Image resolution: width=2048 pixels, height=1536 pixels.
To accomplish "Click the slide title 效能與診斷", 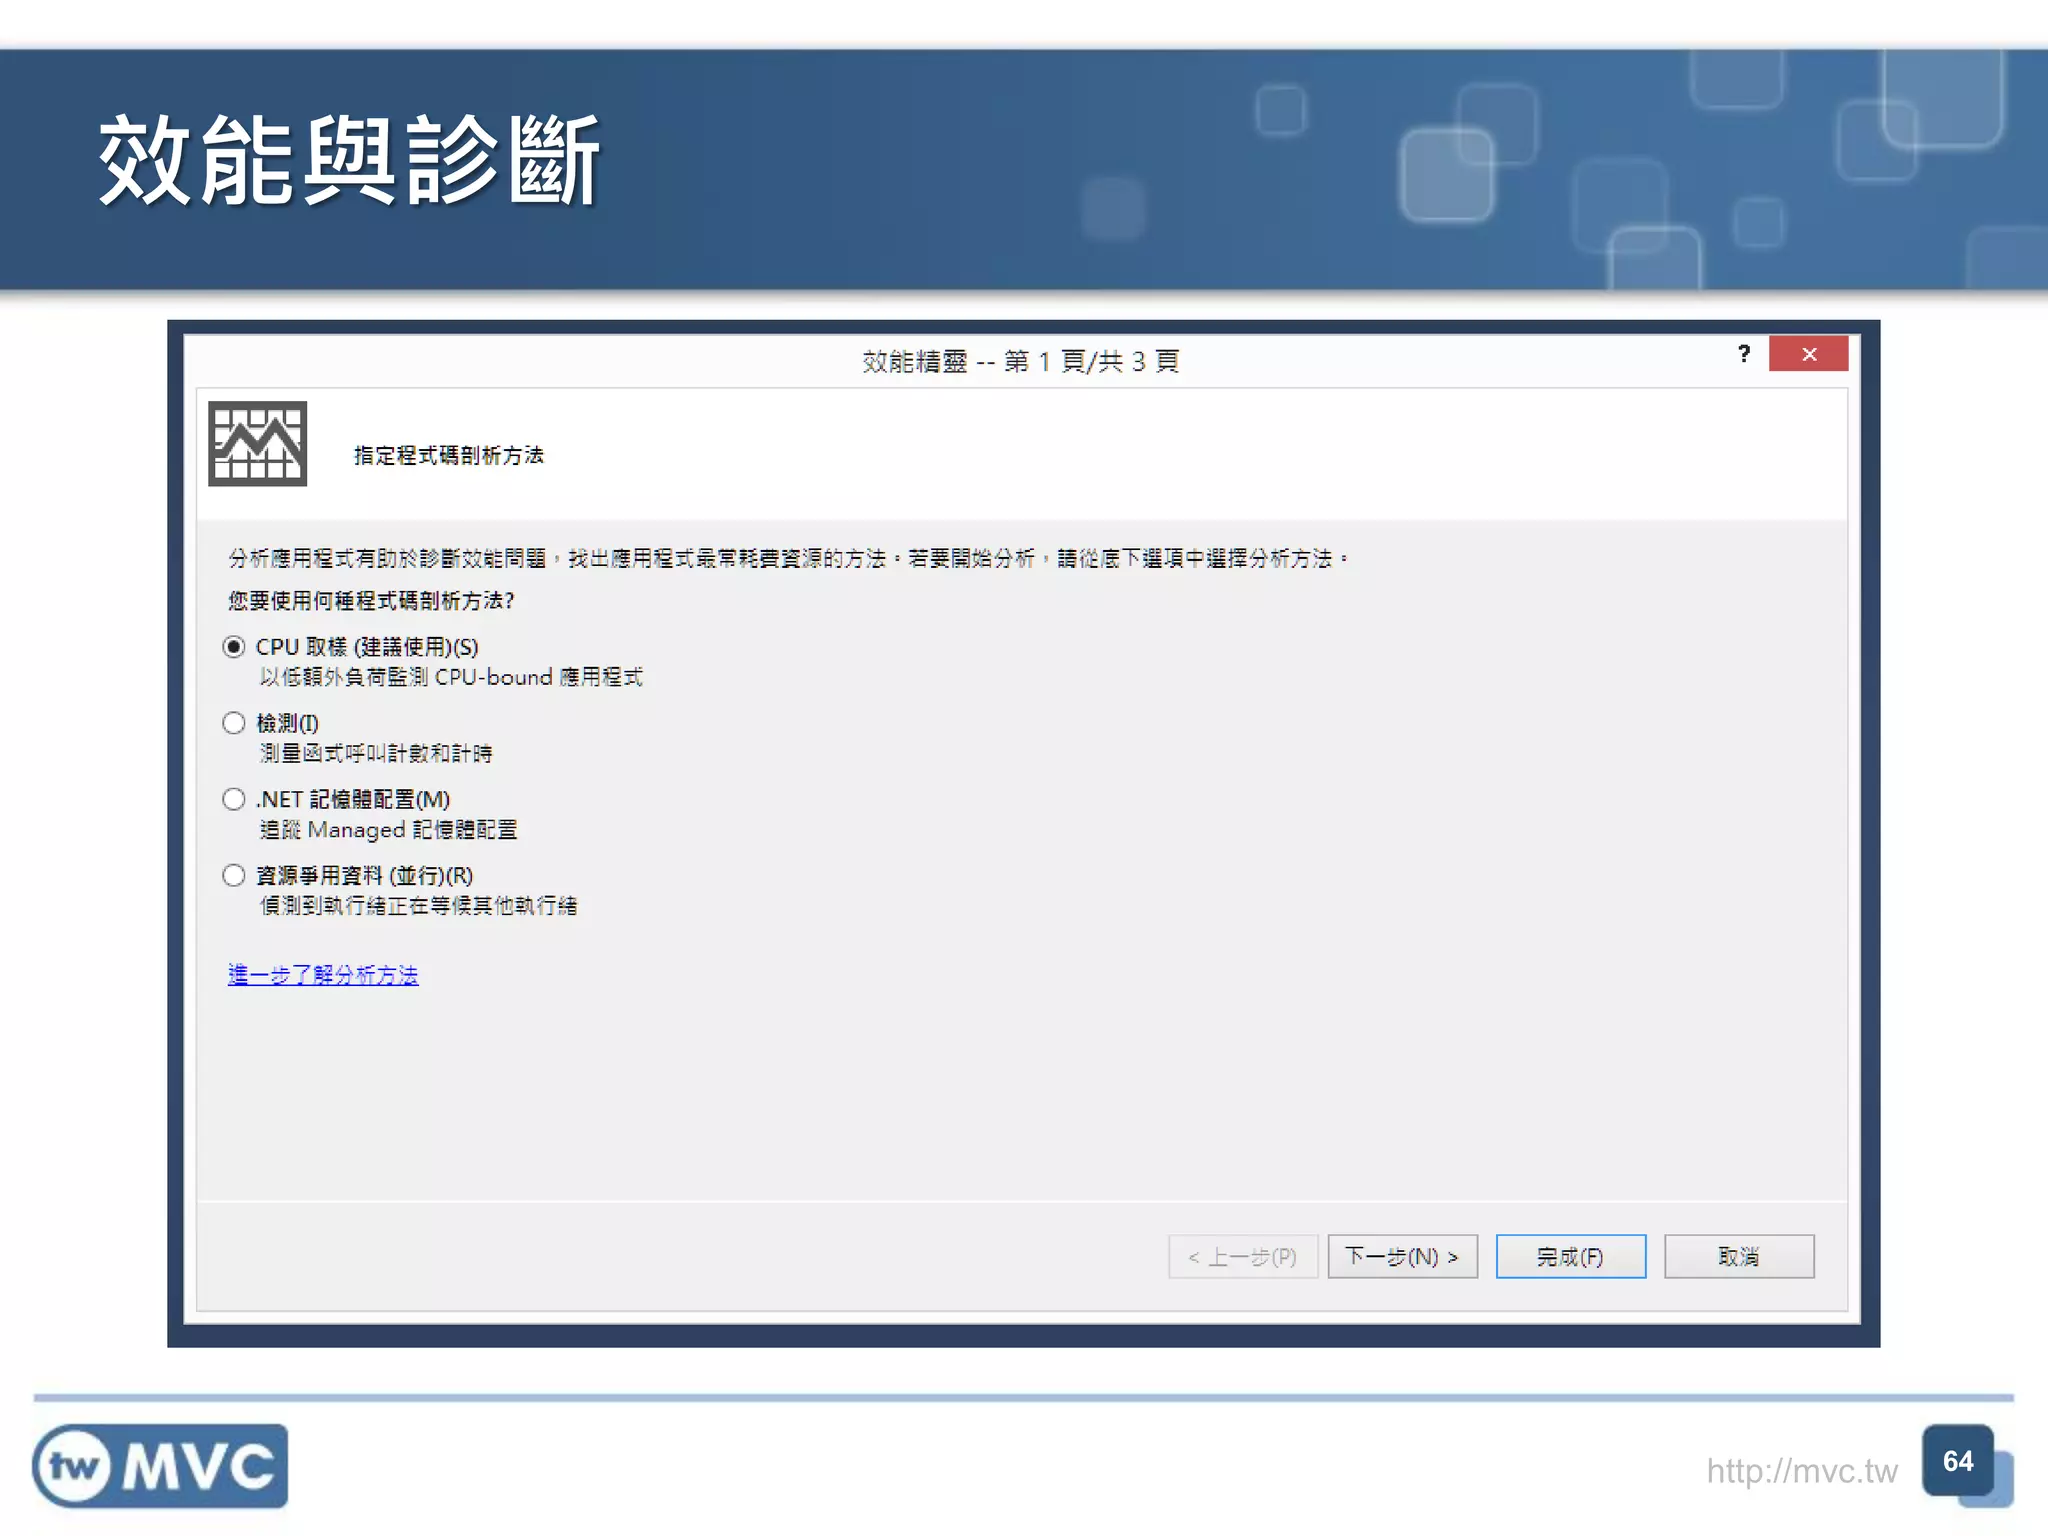I will 349,160.
